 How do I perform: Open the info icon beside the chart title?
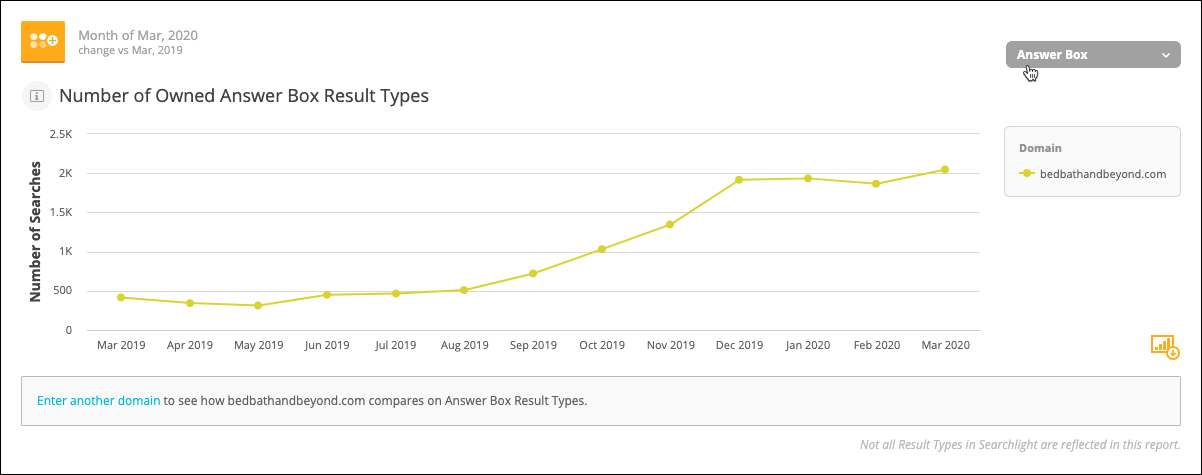tap(37, 96)
